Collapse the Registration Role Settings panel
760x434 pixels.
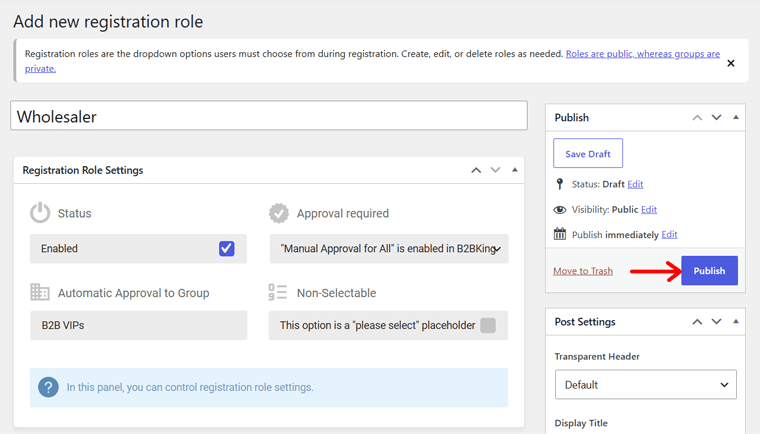pos(515,170)
